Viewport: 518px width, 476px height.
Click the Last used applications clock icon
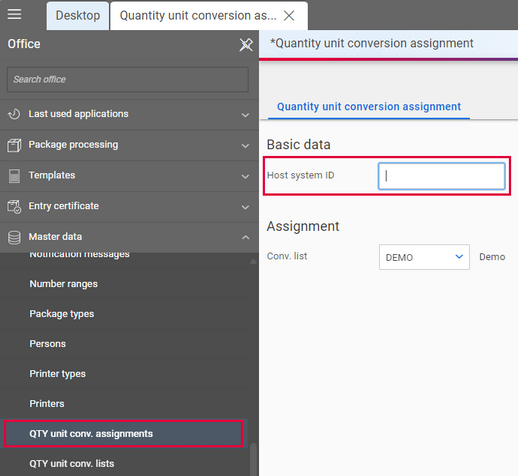14,114
